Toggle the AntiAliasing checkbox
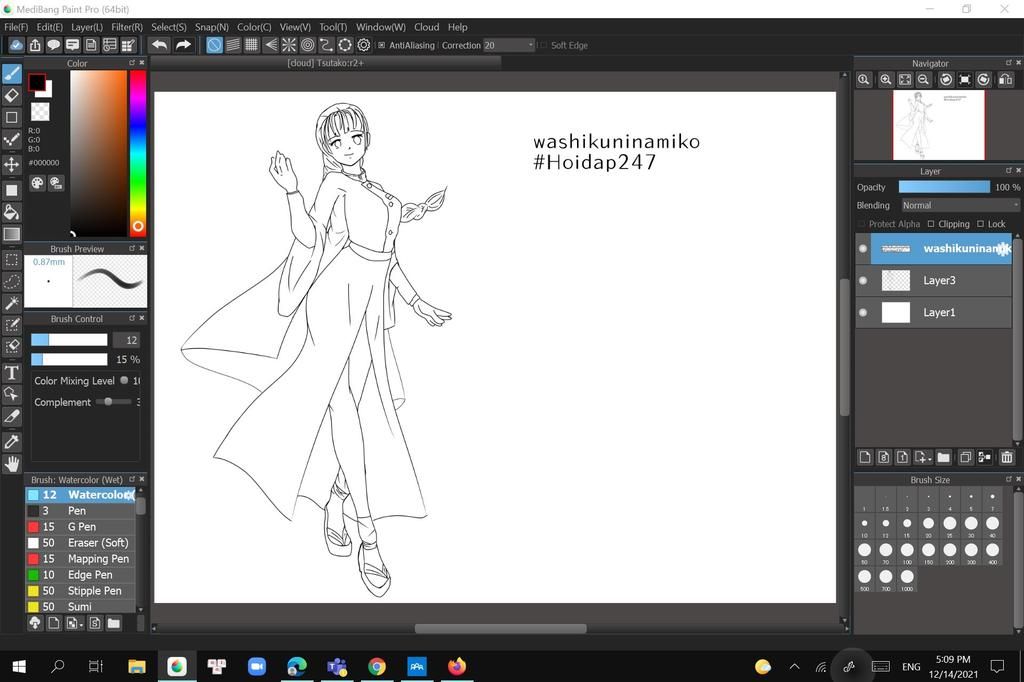 [x=381, y=46]
